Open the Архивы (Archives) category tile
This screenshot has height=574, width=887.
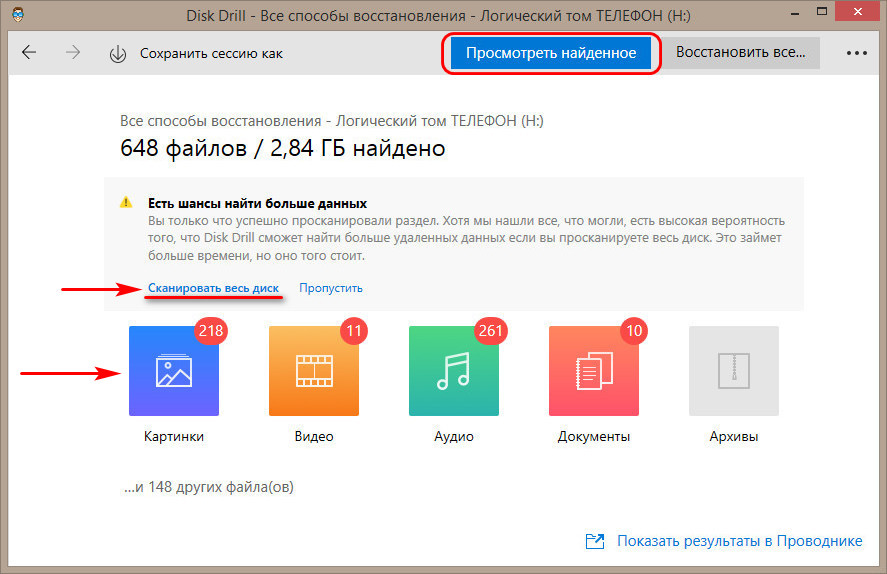click(733, 370)
